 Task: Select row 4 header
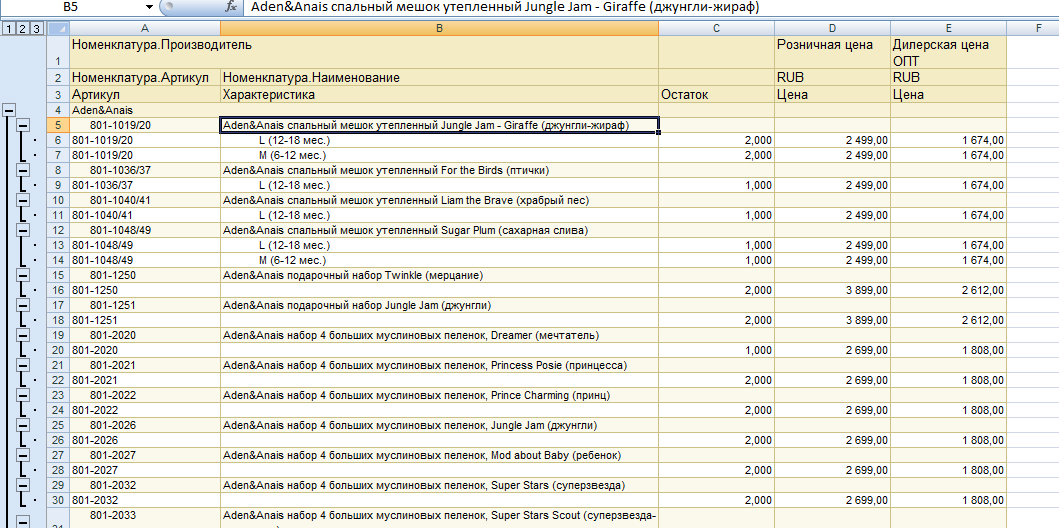pos(58,109)
